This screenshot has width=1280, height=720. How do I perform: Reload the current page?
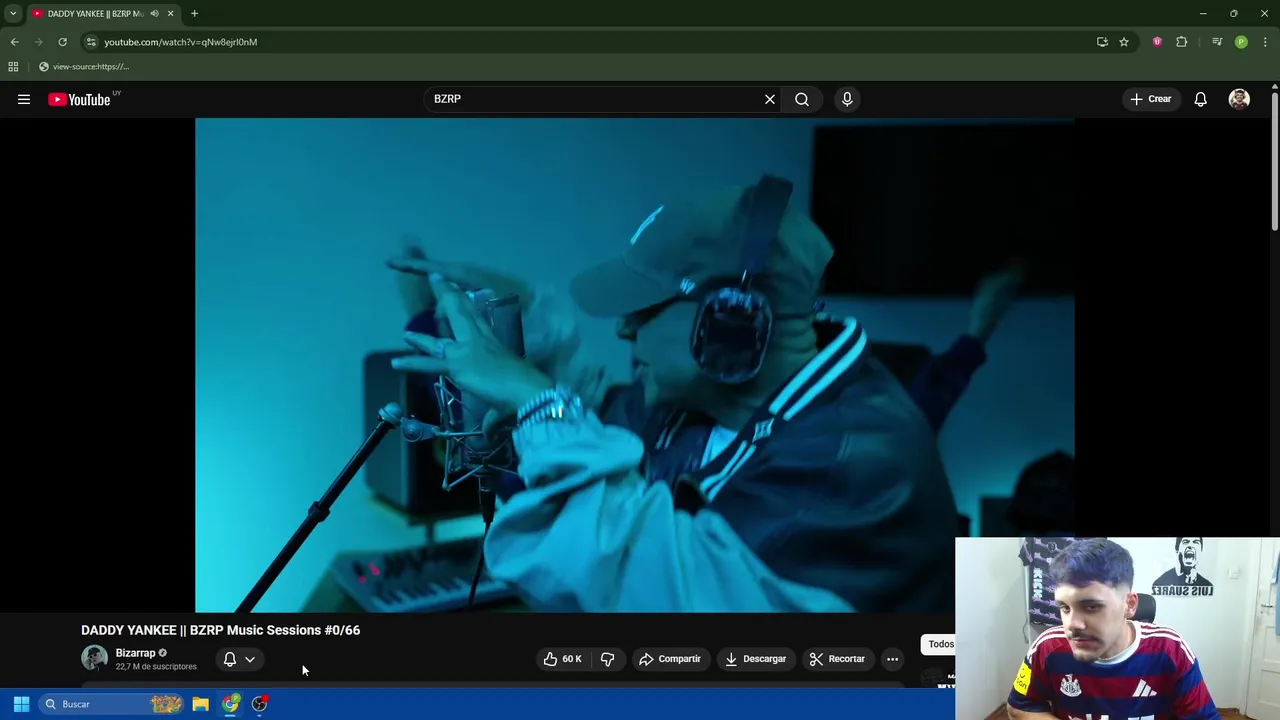pyautogui.click(x=62, y=42)
